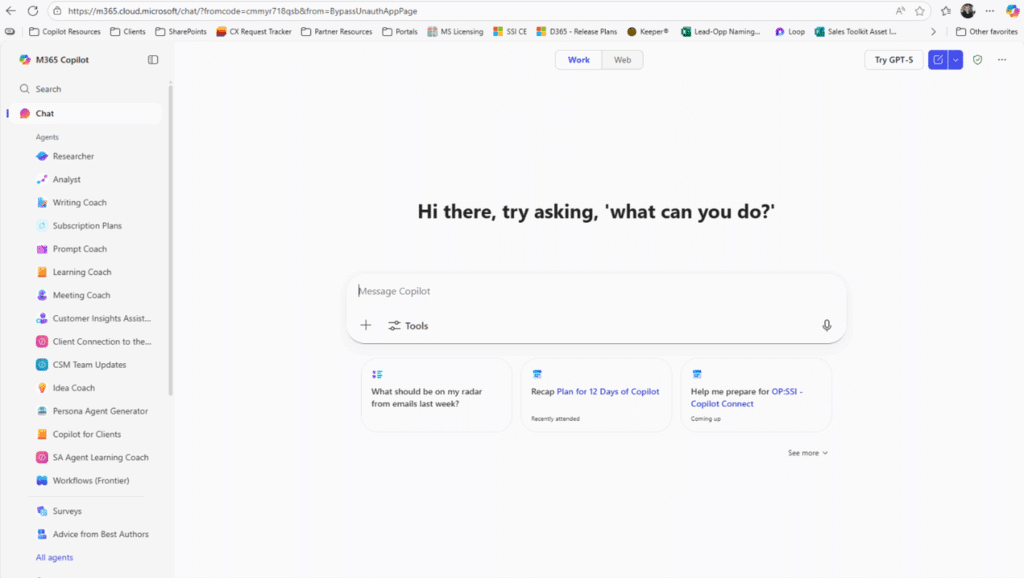This screenshot has height=578, width=1024.
Task: Activate the microphone for voice input
Action: (x=827, y=325)
